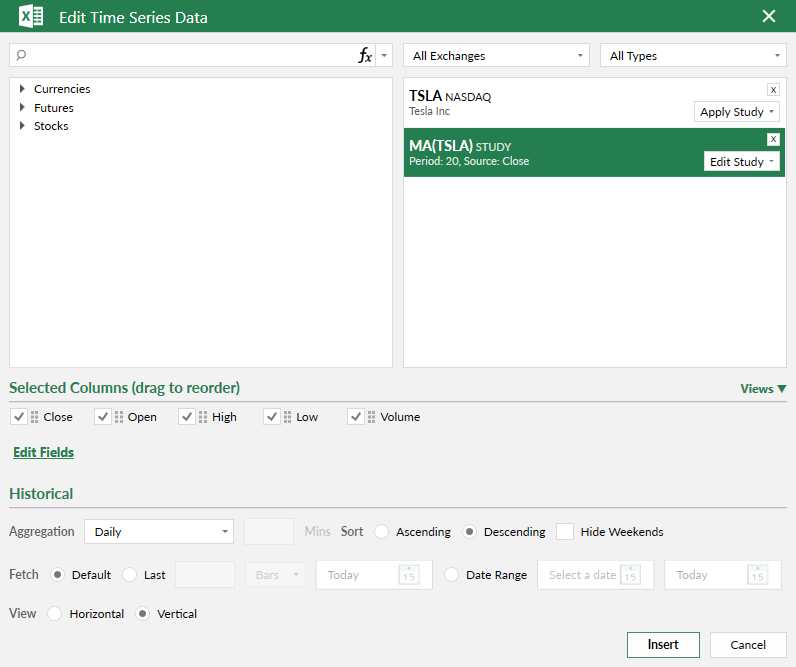The image size is (796, 667).
Task: Grab the drag handle for Close column
Action: 35,417
